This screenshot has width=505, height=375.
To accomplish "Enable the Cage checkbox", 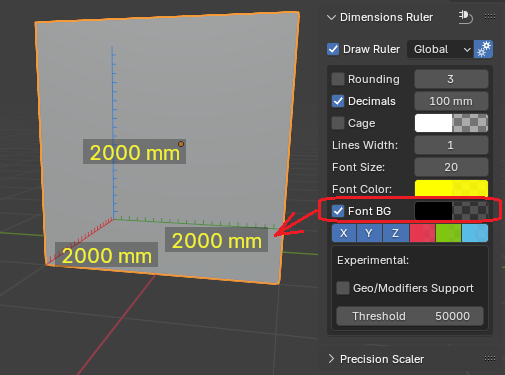I will tap(338, 123).
